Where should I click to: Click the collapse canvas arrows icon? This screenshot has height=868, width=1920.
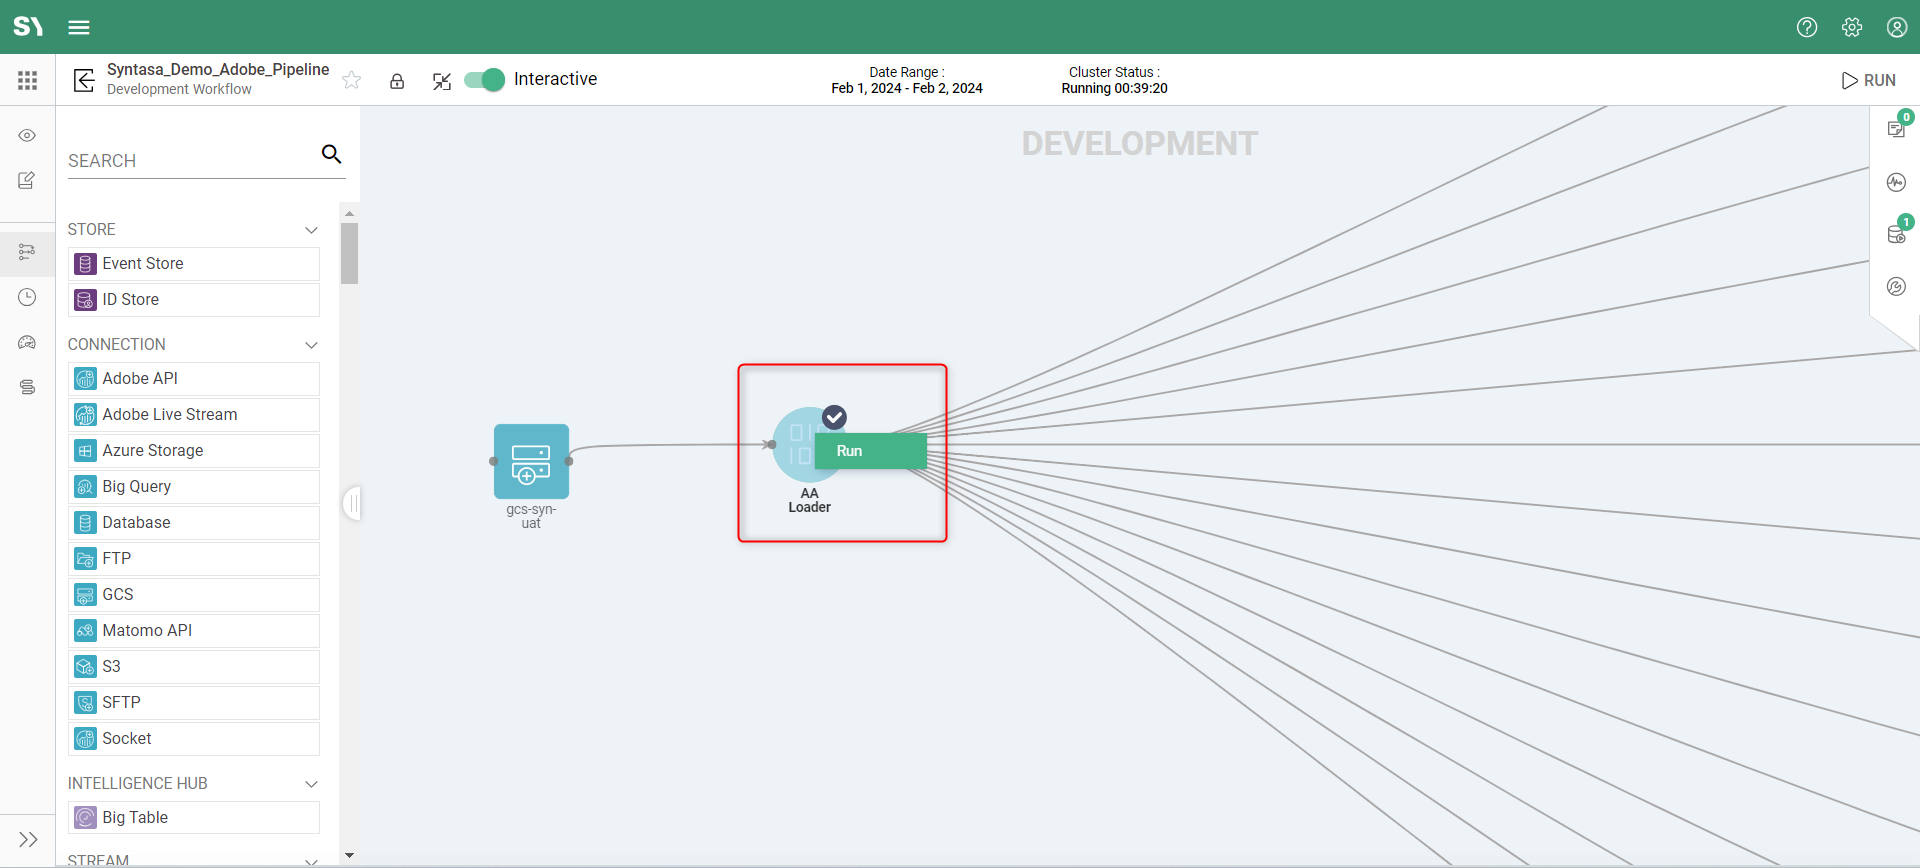click(442, 81)
